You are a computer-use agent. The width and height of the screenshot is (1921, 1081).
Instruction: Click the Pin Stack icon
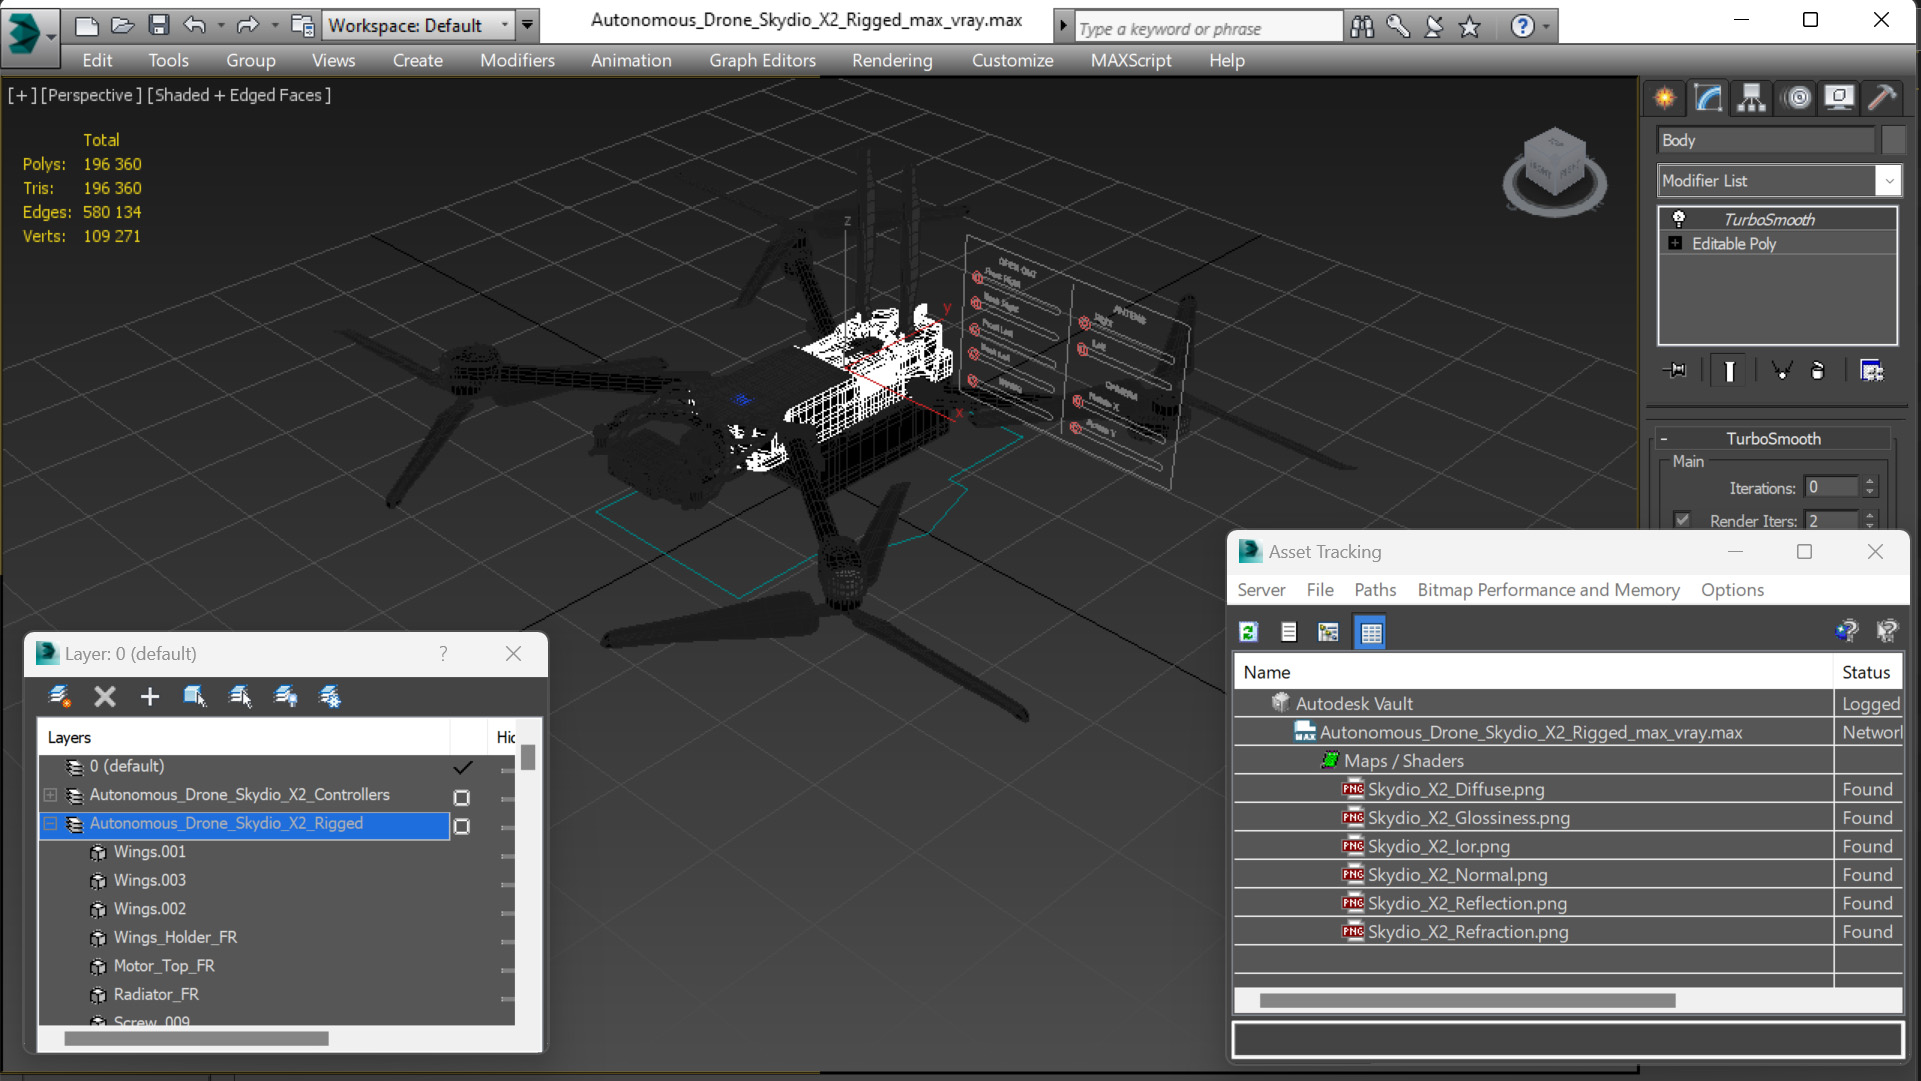tap(1675, 370)
